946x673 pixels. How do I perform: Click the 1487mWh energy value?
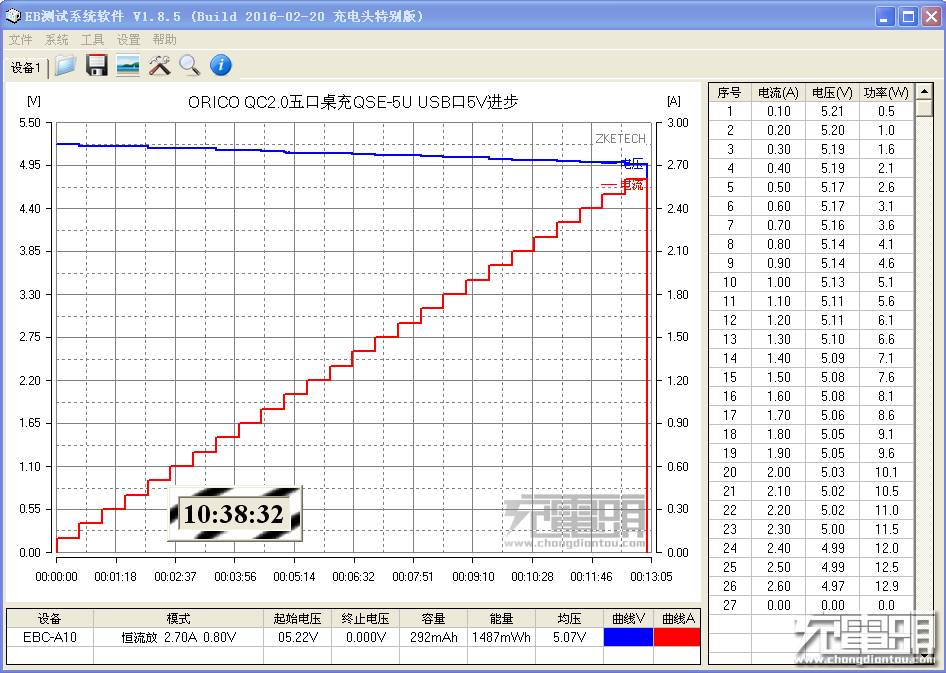501,637
